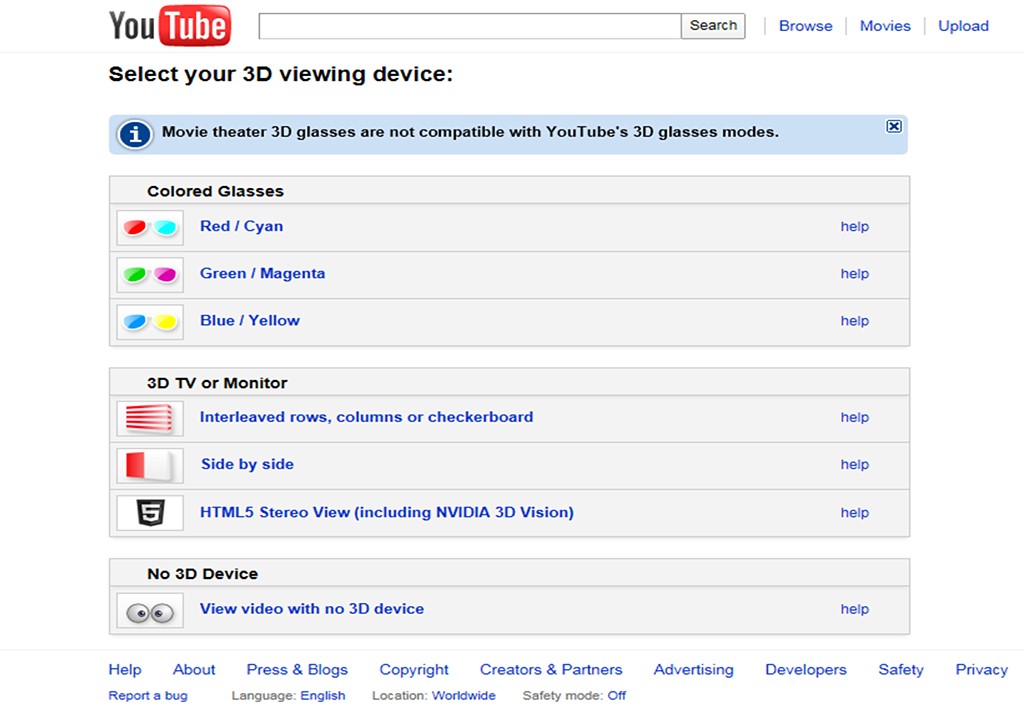Image resolution: width=1024 pixels, height=721 pixels.
Task: Toggle the Safety mode Off setting
Action: point(616,696)
